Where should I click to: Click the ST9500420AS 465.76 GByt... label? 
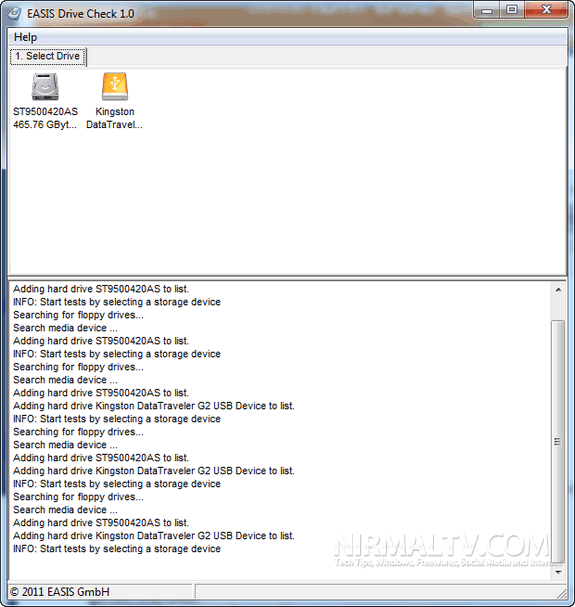pyautogui.click(x=45, y=118)
